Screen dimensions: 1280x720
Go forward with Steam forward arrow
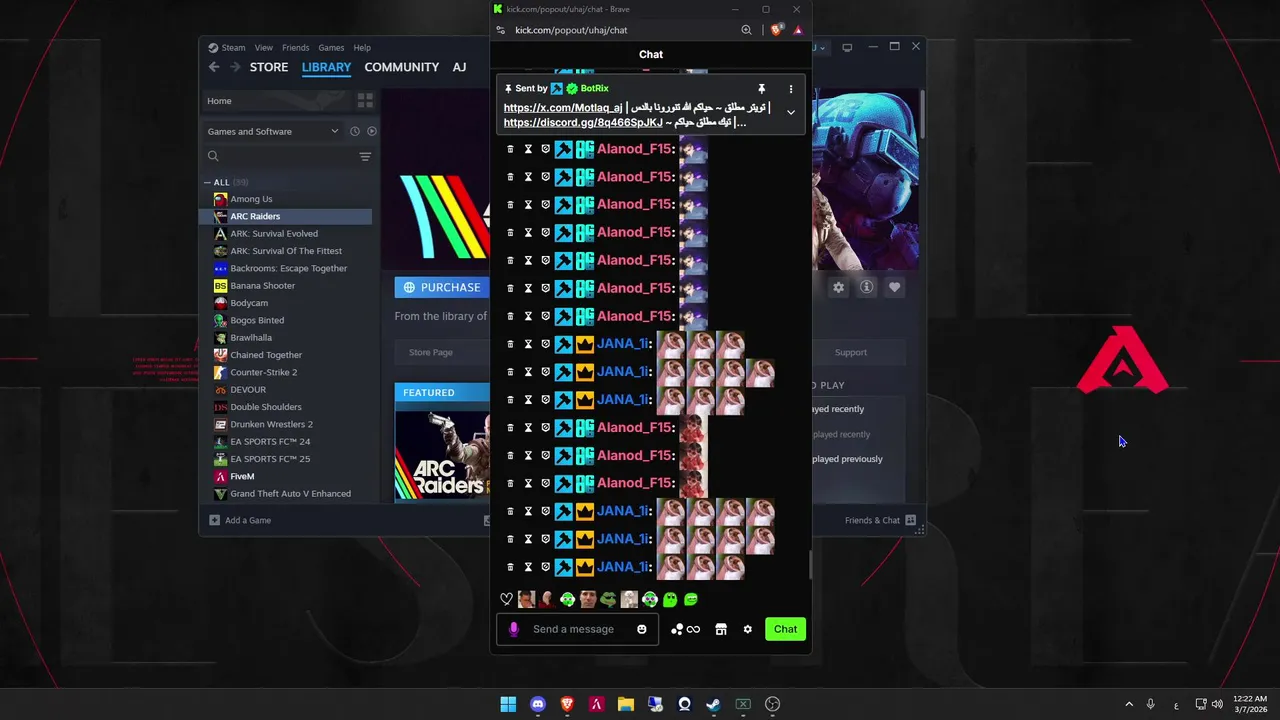pos(235,67)
